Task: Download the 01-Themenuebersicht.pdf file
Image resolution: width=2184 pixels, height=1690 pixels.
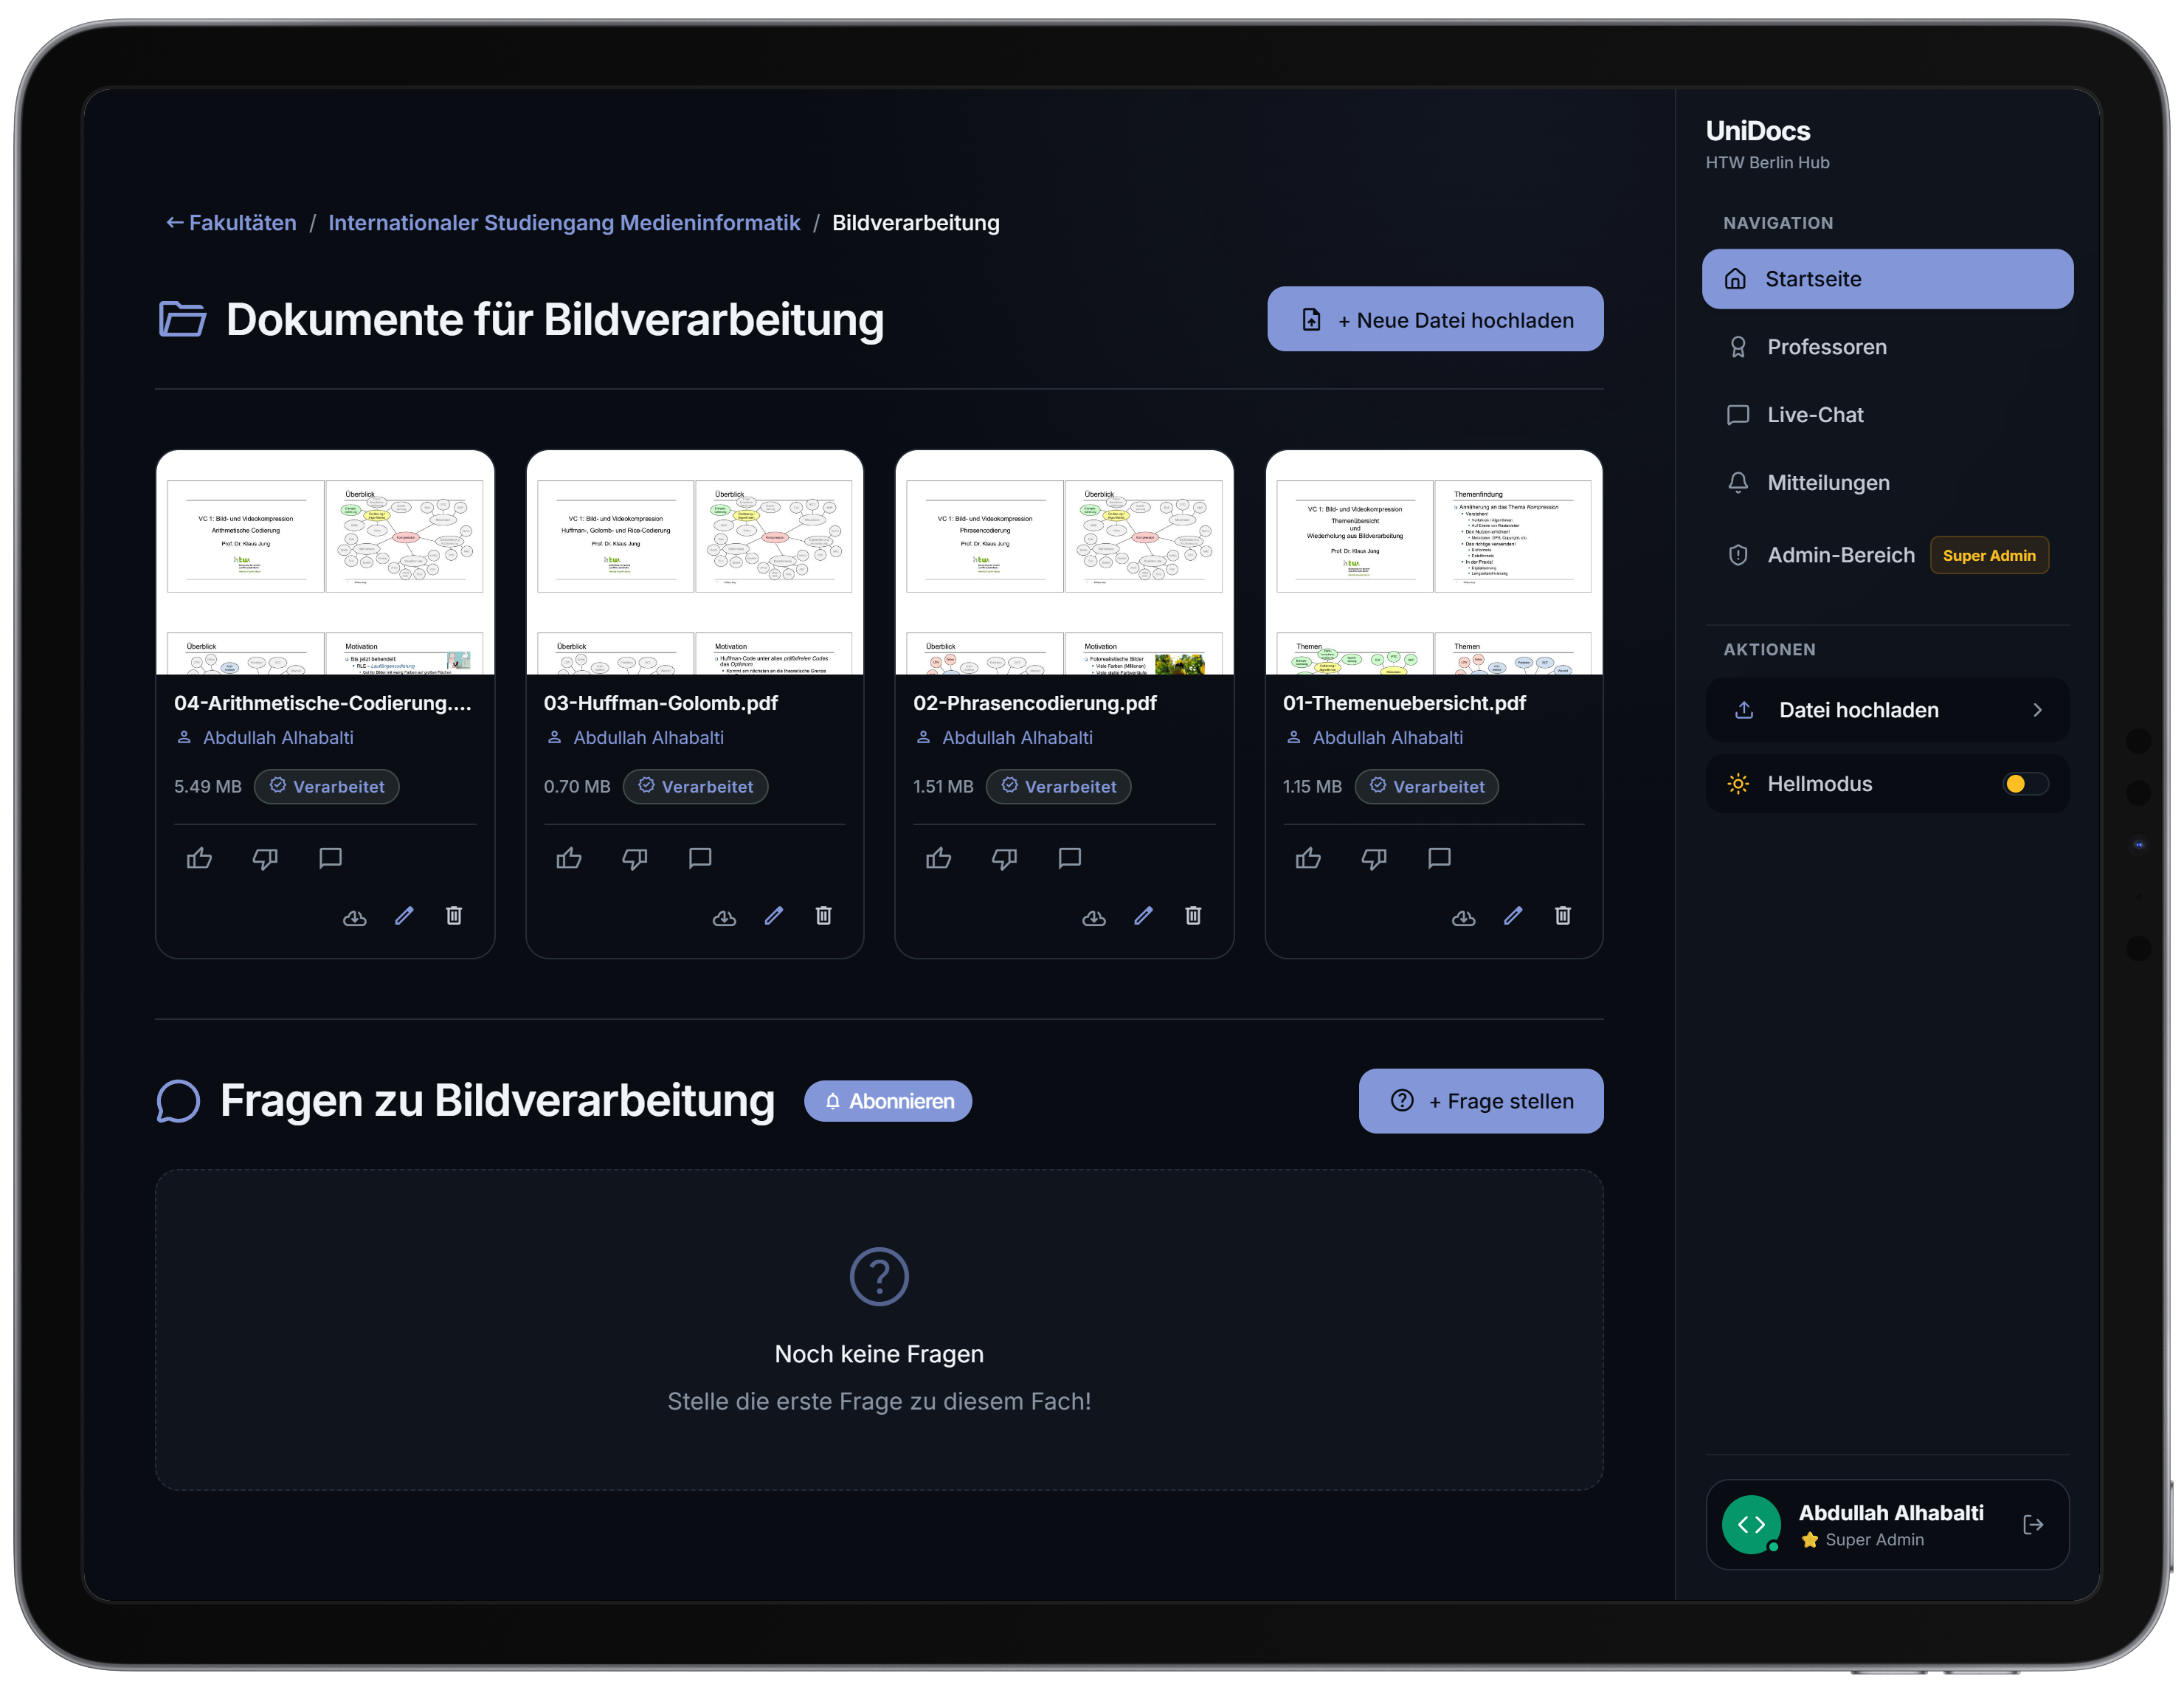Action: [1464, 916]
